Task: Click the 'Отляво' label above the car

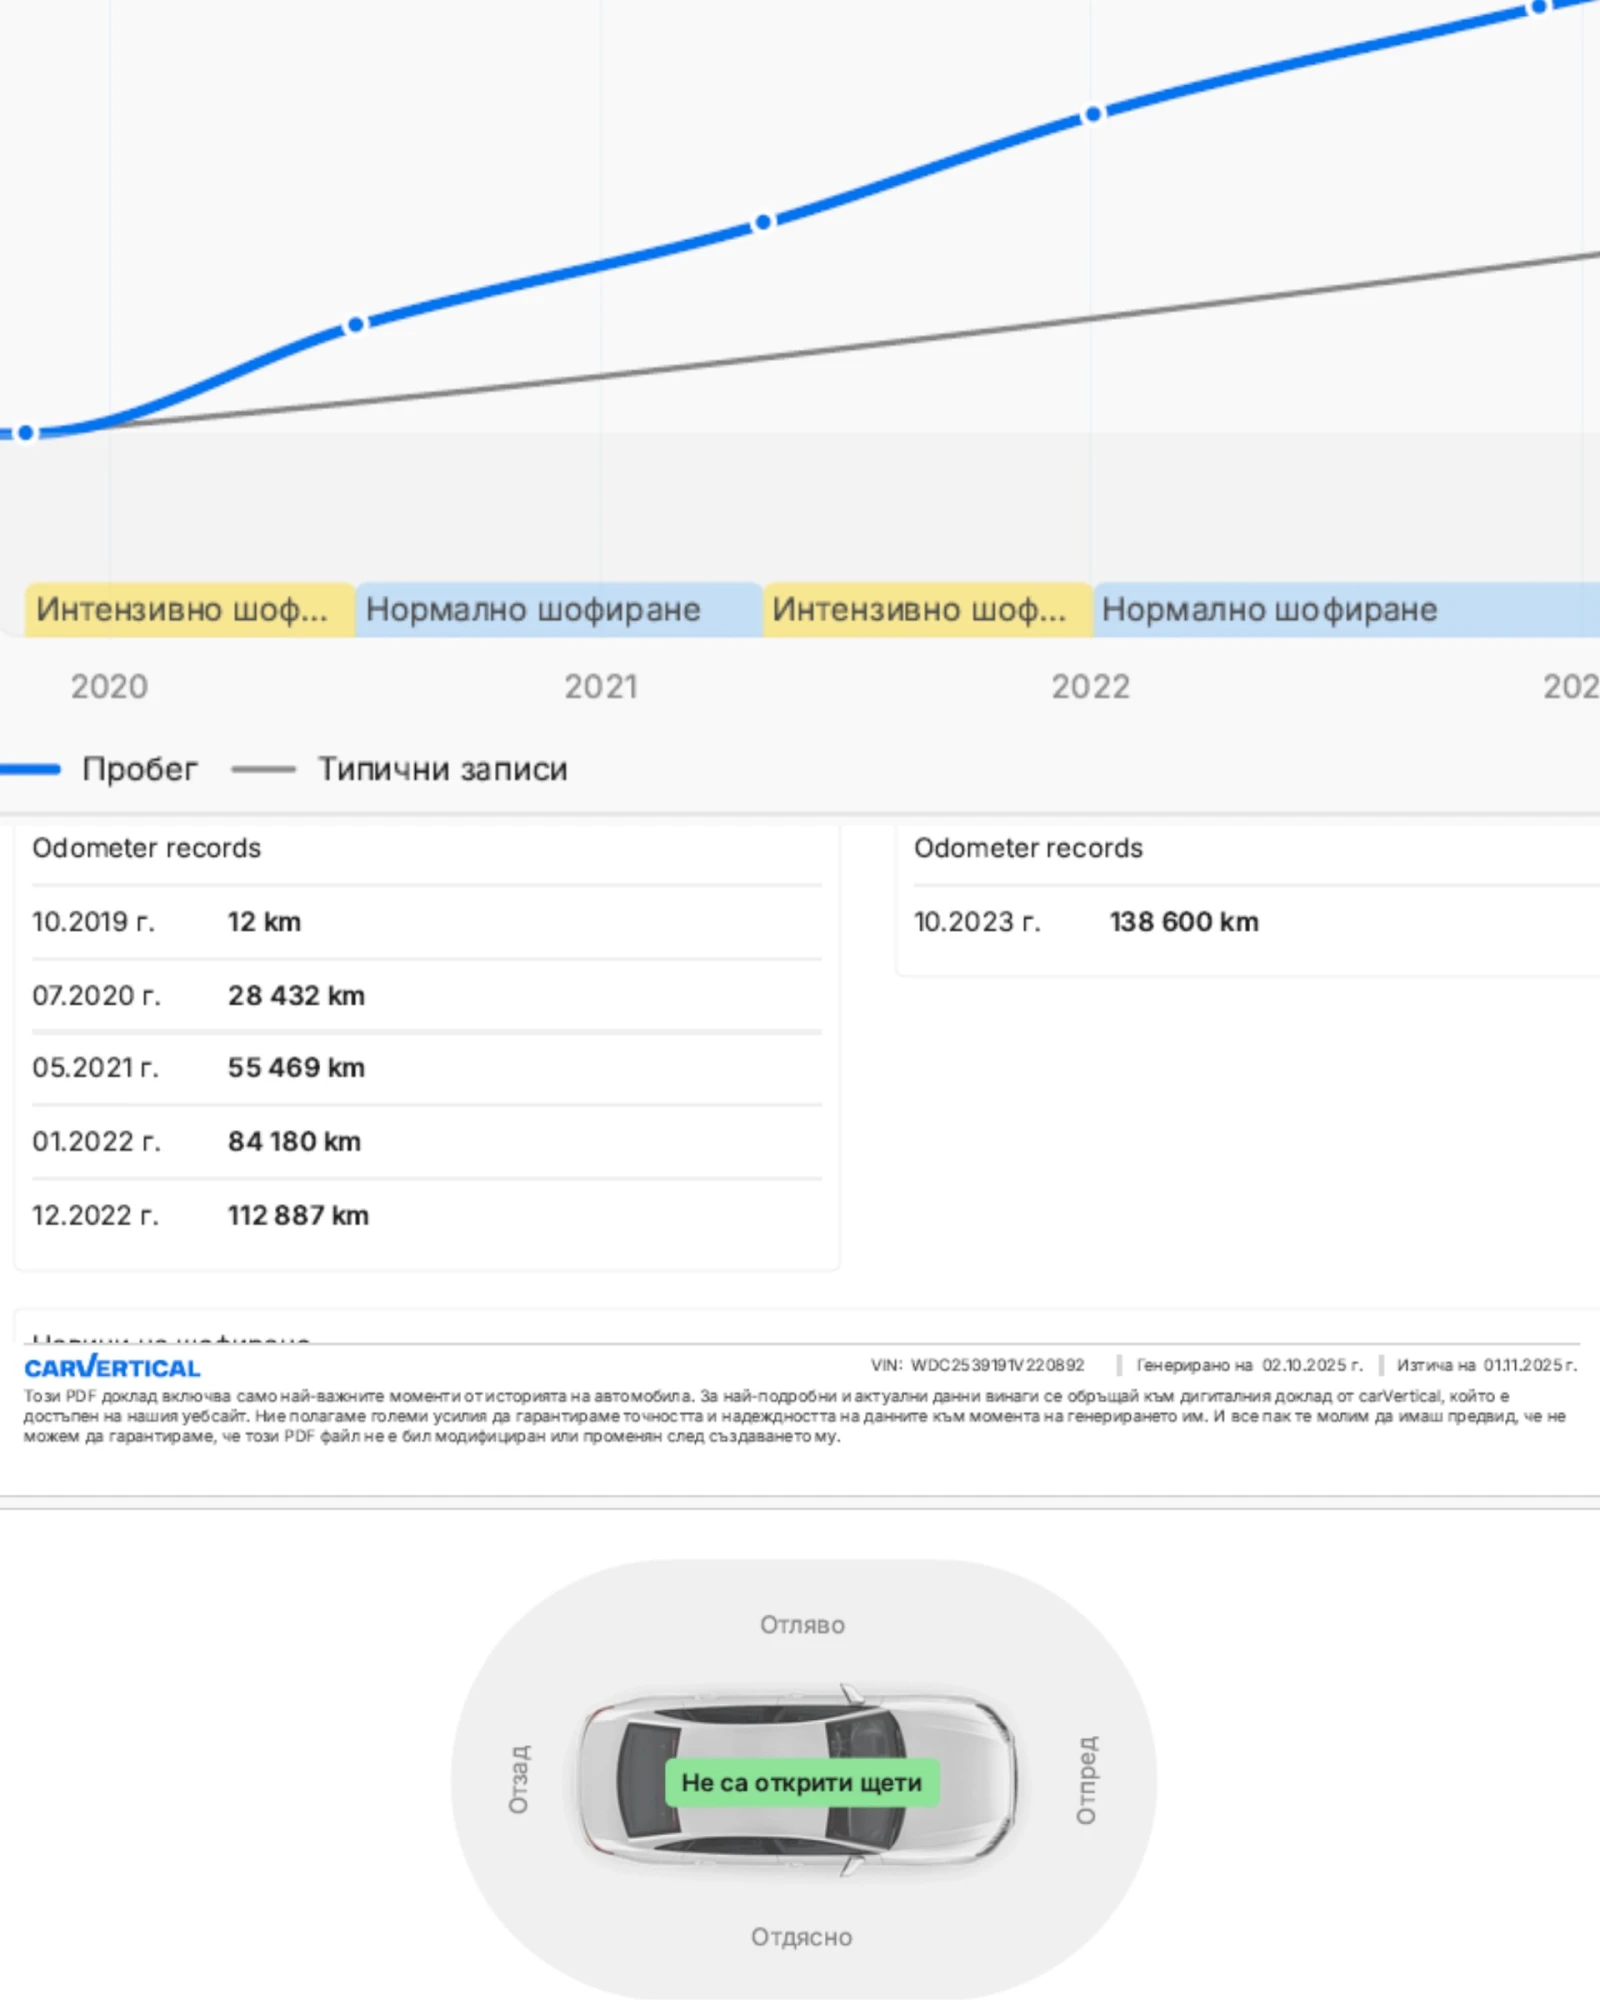Action: (802, 1625)
